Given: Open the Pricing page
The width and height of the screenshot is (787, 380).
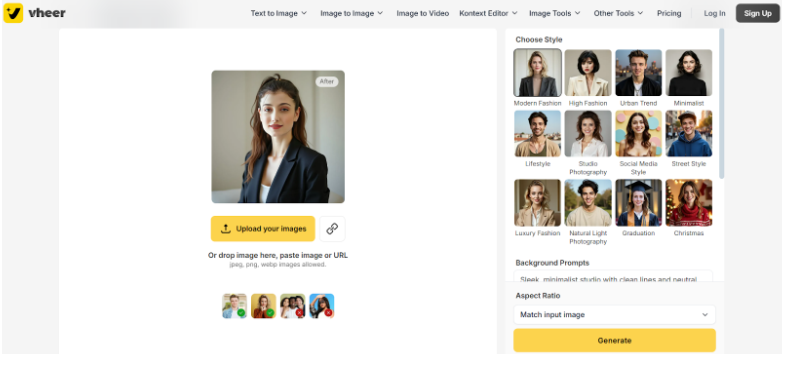Looking at the screenshot, I should tap(669, 14).
